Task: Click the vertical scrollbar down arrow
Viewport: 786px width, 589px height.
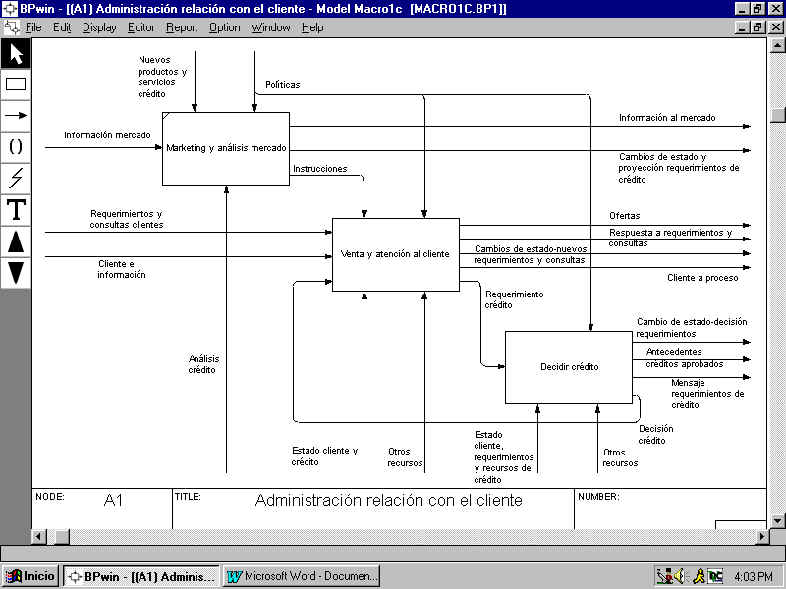Action: click(x=776, y=521)
